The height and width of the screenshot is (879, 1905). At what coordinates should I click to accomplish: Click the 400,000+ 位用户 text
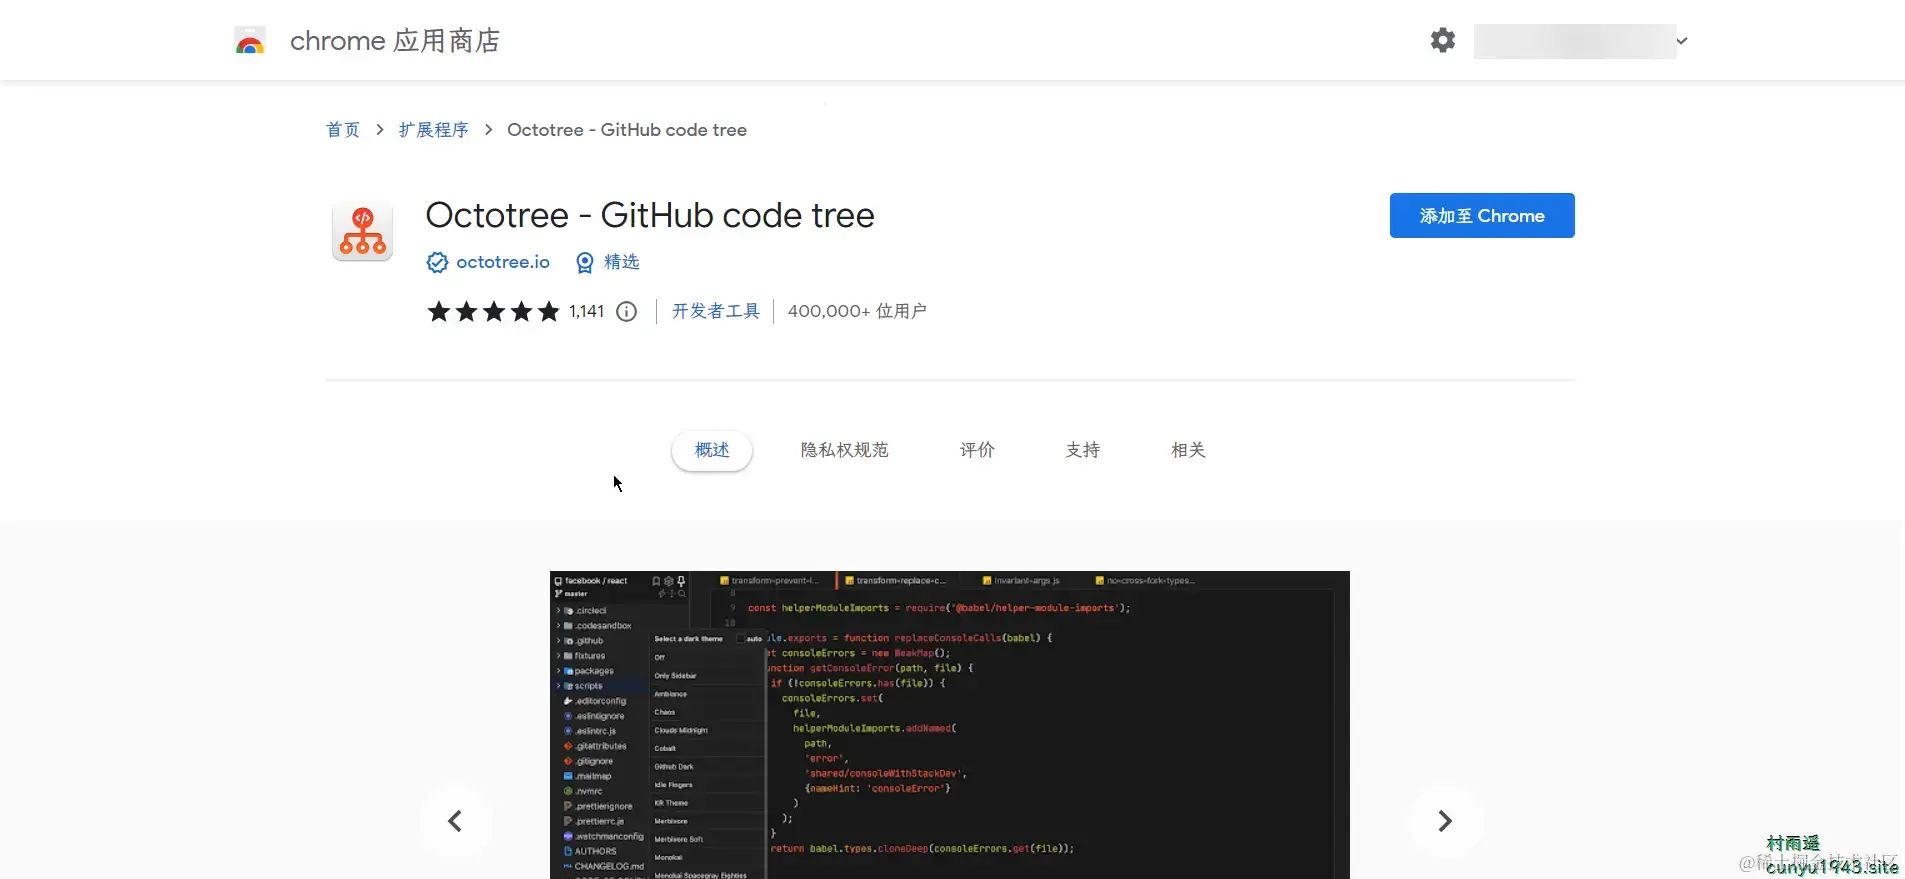(857, 311)
